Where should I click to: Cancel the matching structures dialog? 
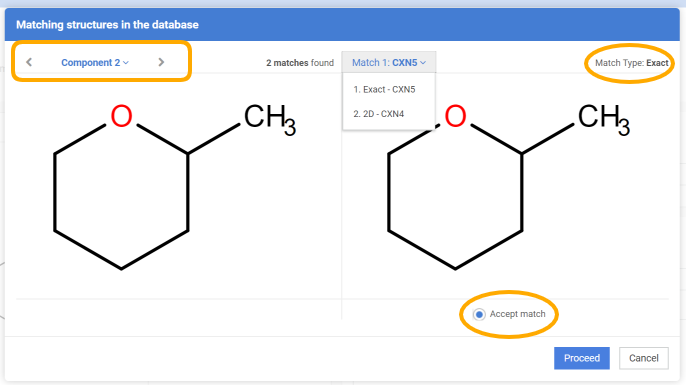644,358
